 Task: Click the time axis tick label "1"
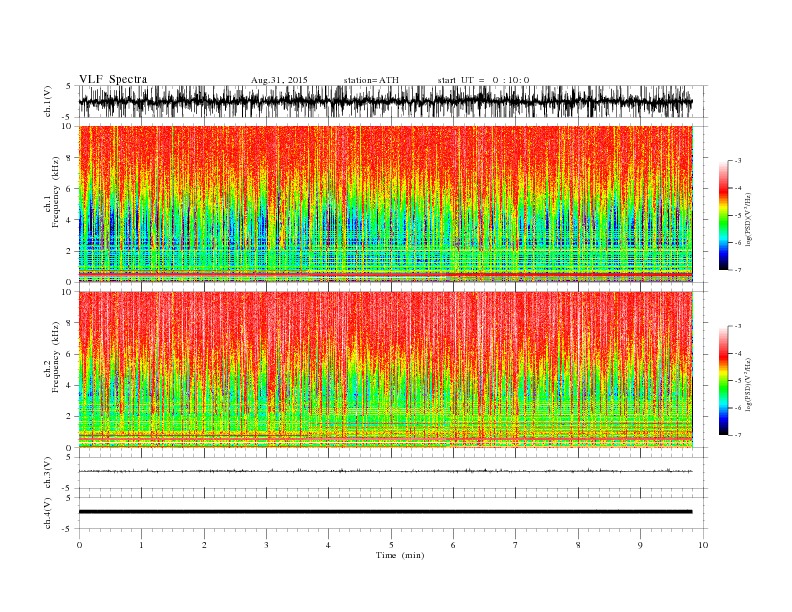point(141,545)
